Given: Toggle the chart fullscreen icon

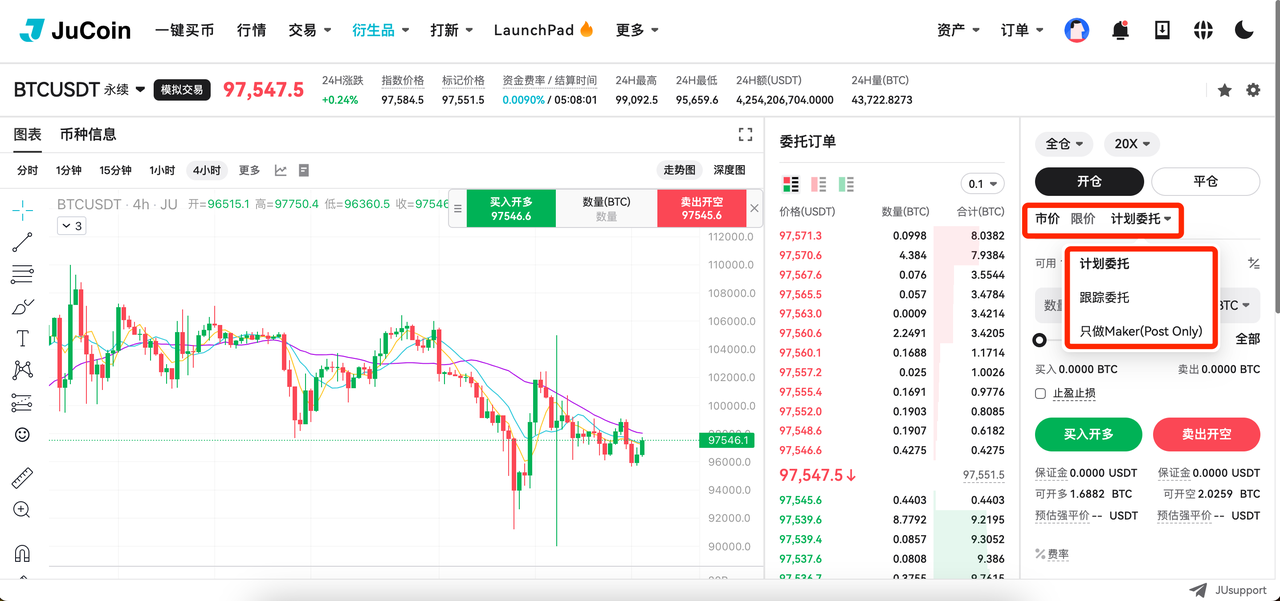Looking at the screenshot, I should [x=745, y=134].
